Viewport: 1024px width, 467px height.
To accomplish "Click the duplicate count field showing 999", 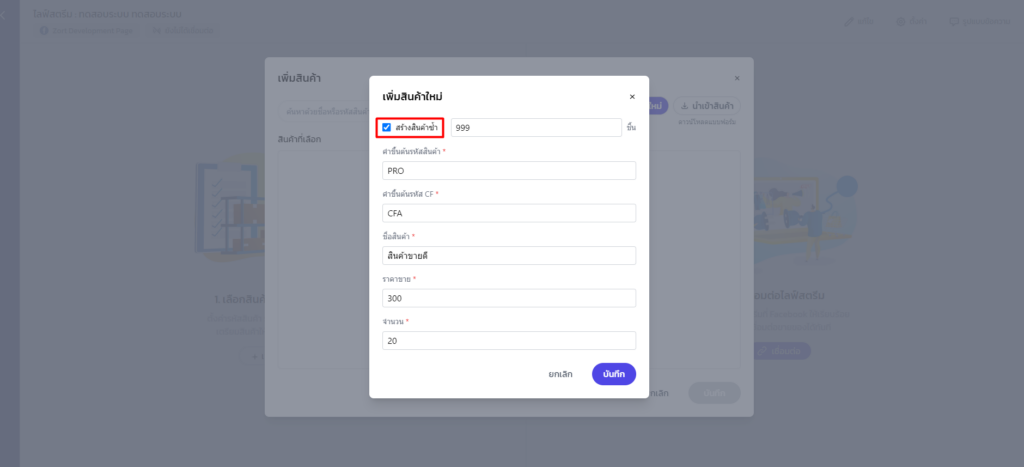I will pyautogui.click(x=536, y=127).
